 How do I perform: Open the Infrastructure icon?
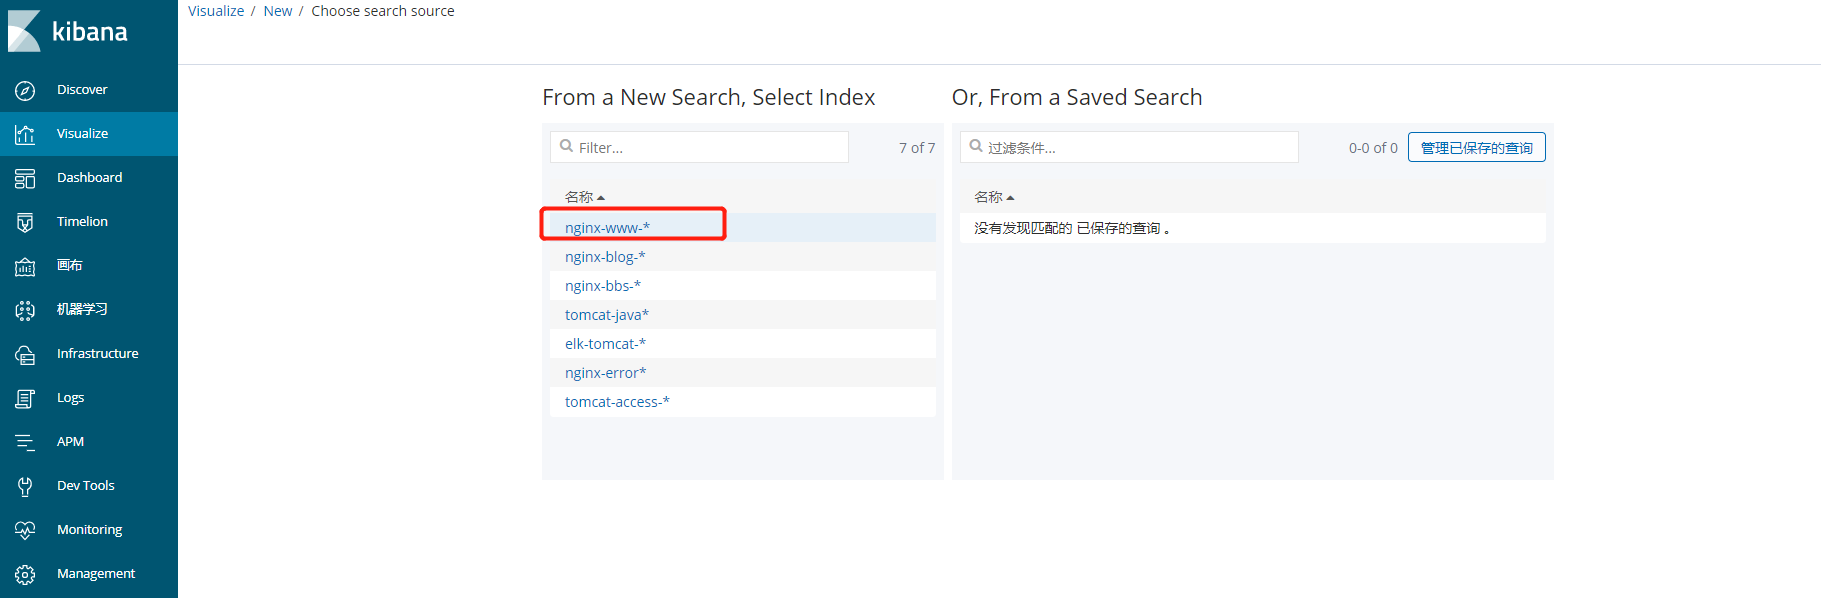tap(25, 354)
